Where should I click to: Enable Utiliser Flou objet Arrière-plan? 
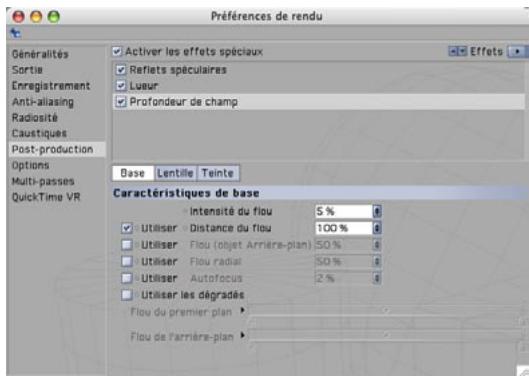click(x=127, y=245)
